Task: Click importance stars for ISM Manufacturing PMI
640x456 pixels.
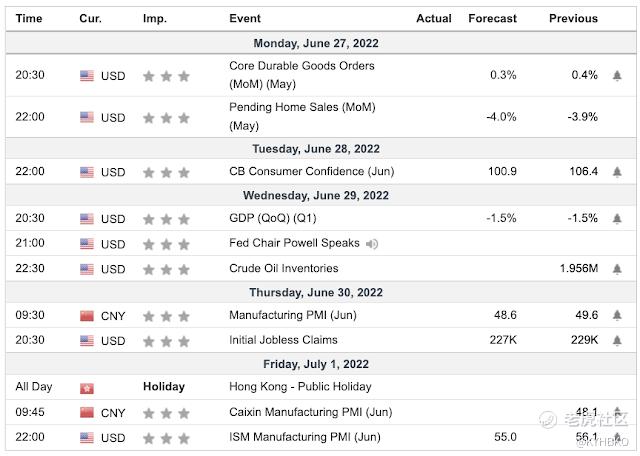Action: coord(166,437)
